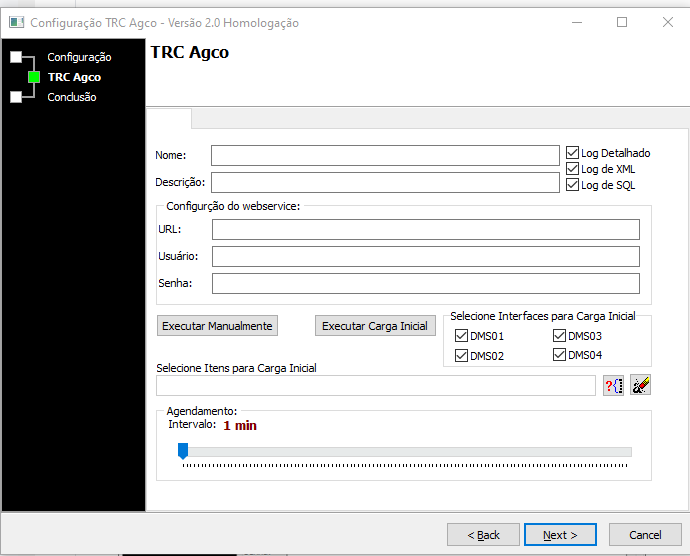690x556 pixels.
Task: Run Executar Carga Inicial
Action: click(375, 326)
